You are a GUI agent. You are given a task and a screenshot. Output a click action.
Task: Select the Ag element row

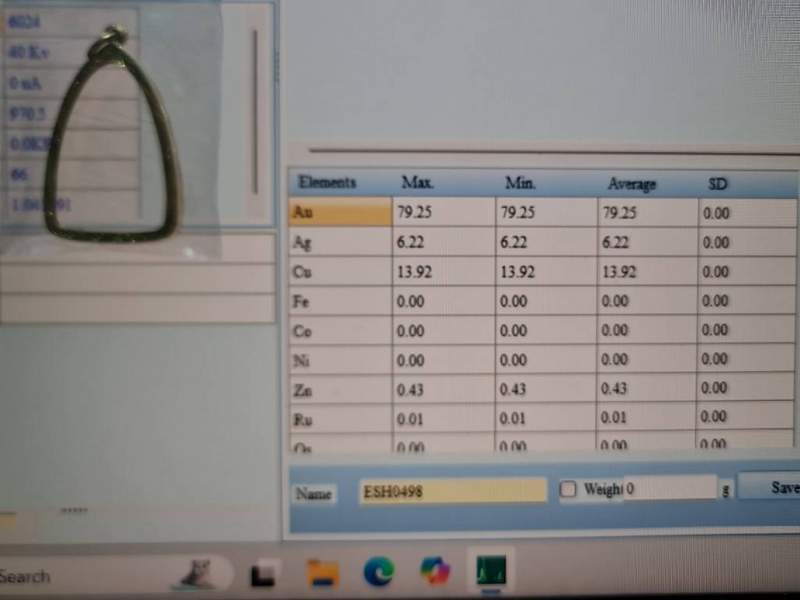[340, 242]
